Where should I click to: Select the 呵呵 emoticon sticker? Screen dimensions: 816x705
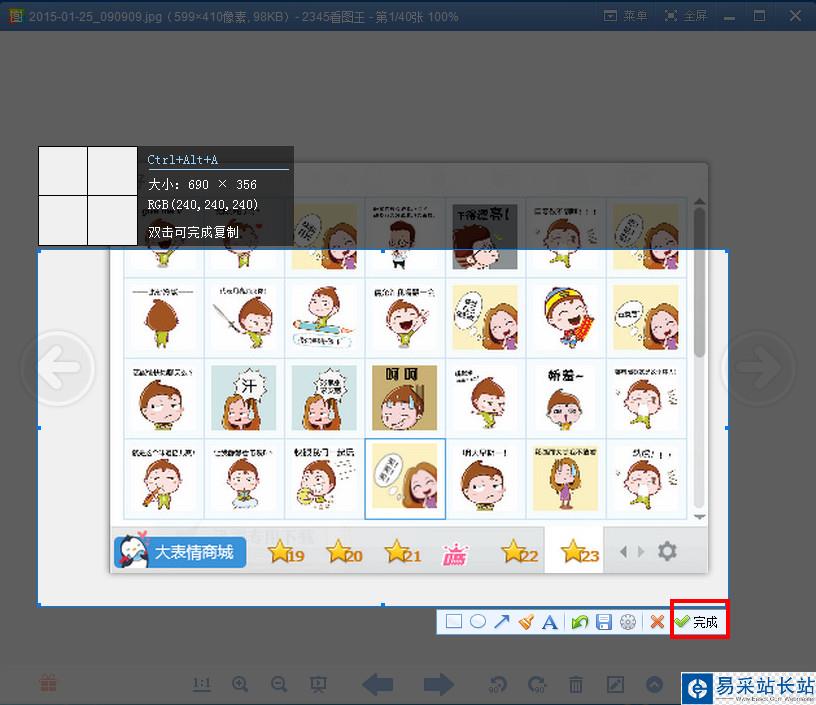tap(404, 398)
